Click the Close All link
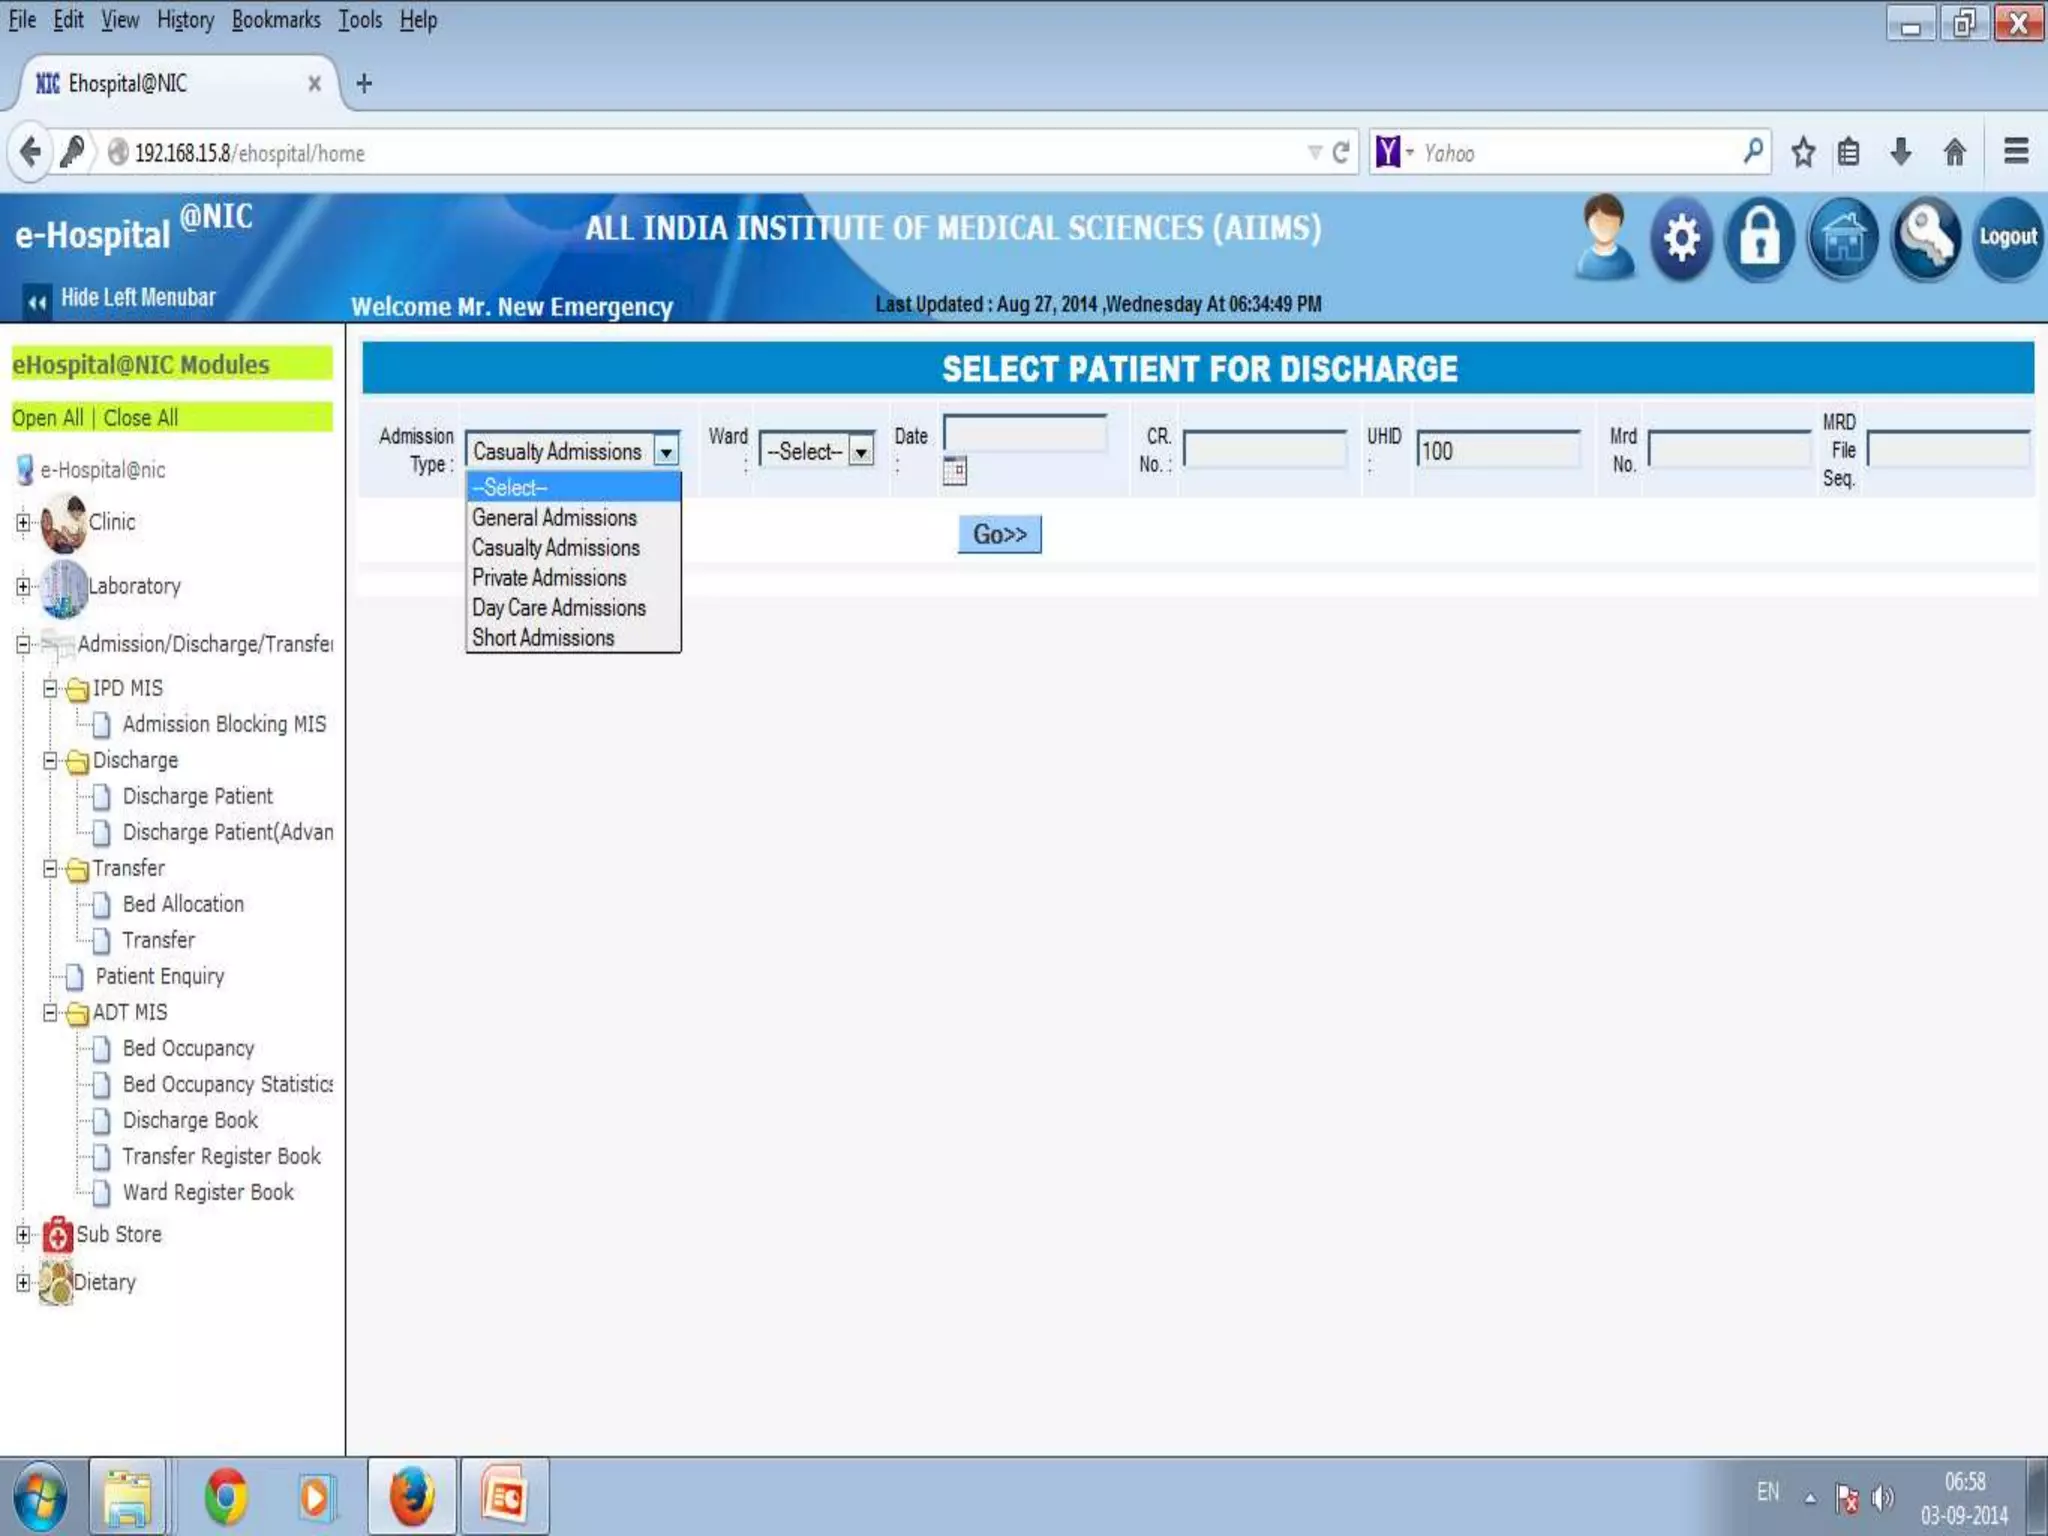The image size is (2048, 1536). pos(141,418)
